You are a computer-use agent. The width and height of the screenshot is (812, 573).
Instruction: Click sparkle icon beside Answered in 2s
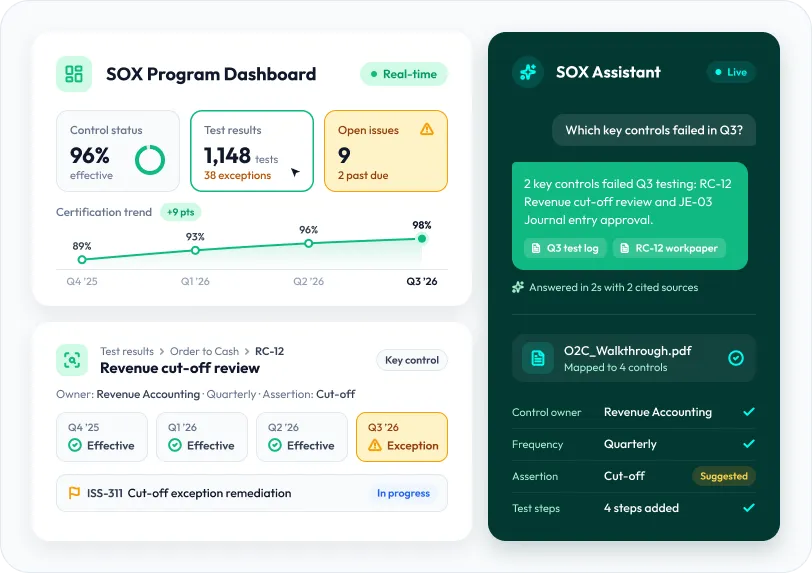click(x=518, y=288)
